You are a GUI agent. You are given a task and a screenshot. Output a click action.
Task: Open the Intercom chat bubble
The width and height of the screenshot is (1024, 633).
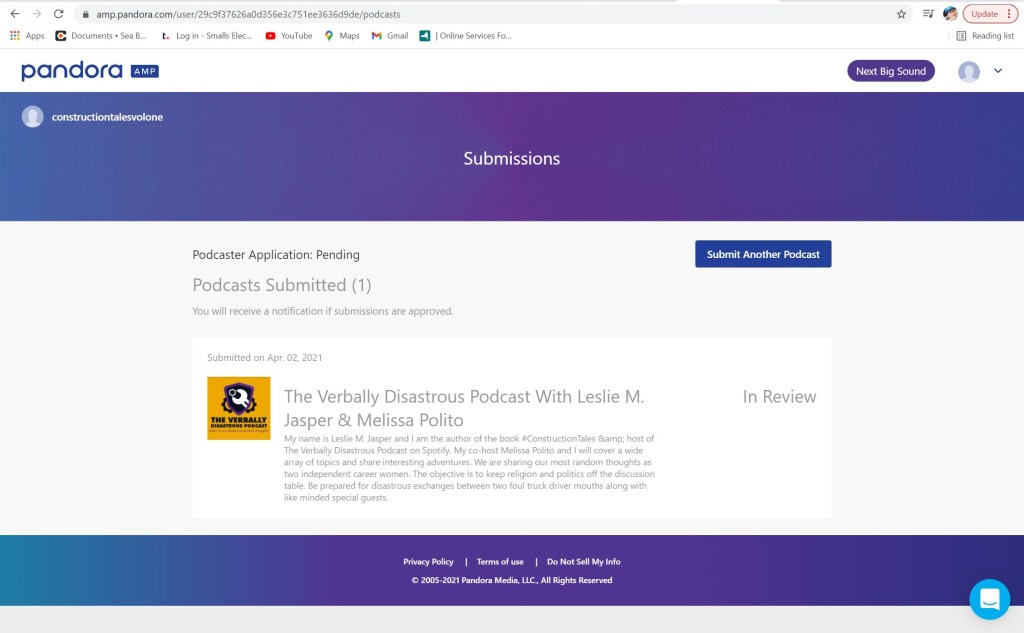(989, 599)
